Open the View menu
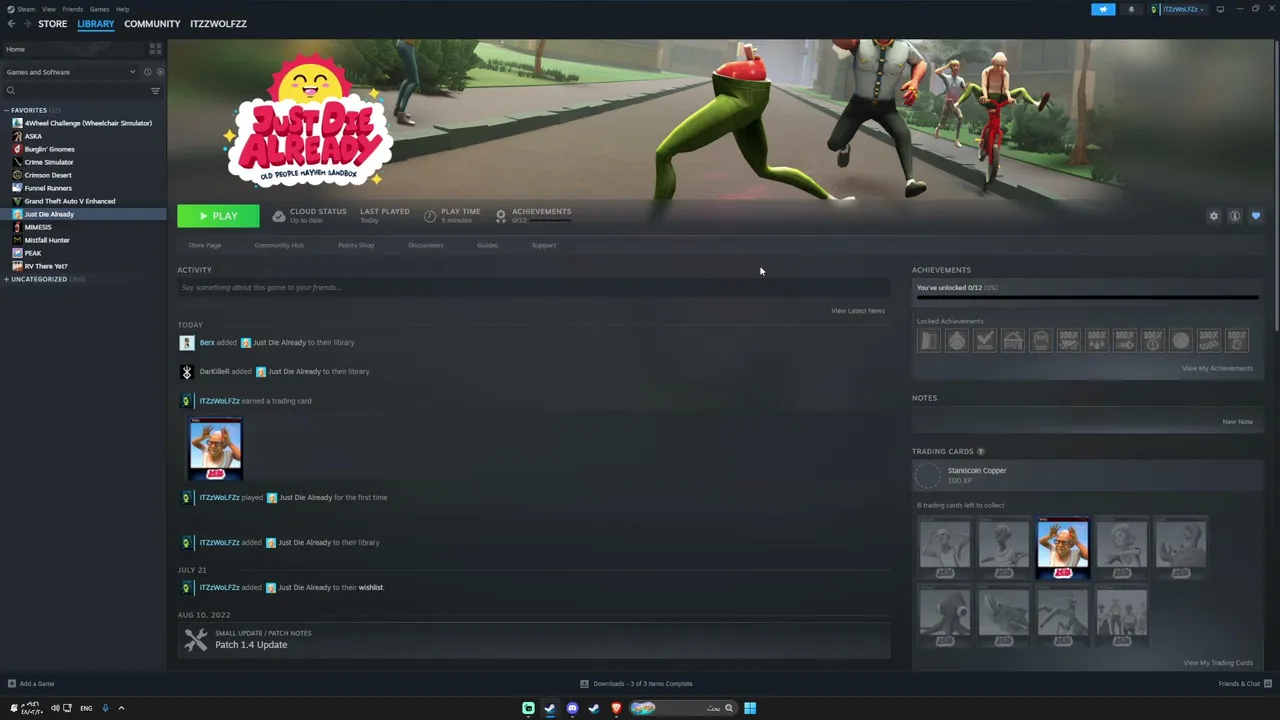 point(48,9)
